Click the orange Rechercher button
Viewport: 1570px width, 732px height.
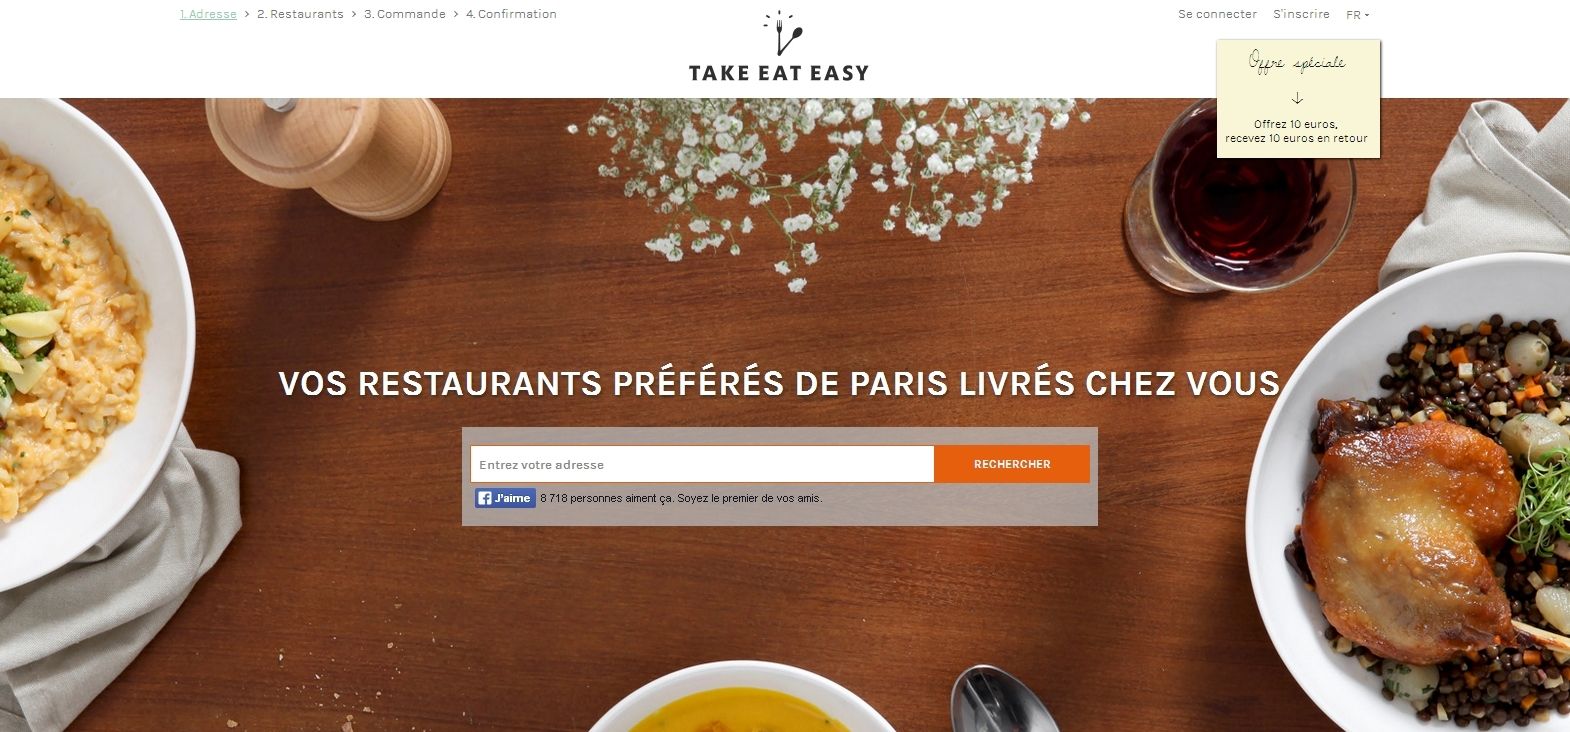click(x=1012, y=464)
